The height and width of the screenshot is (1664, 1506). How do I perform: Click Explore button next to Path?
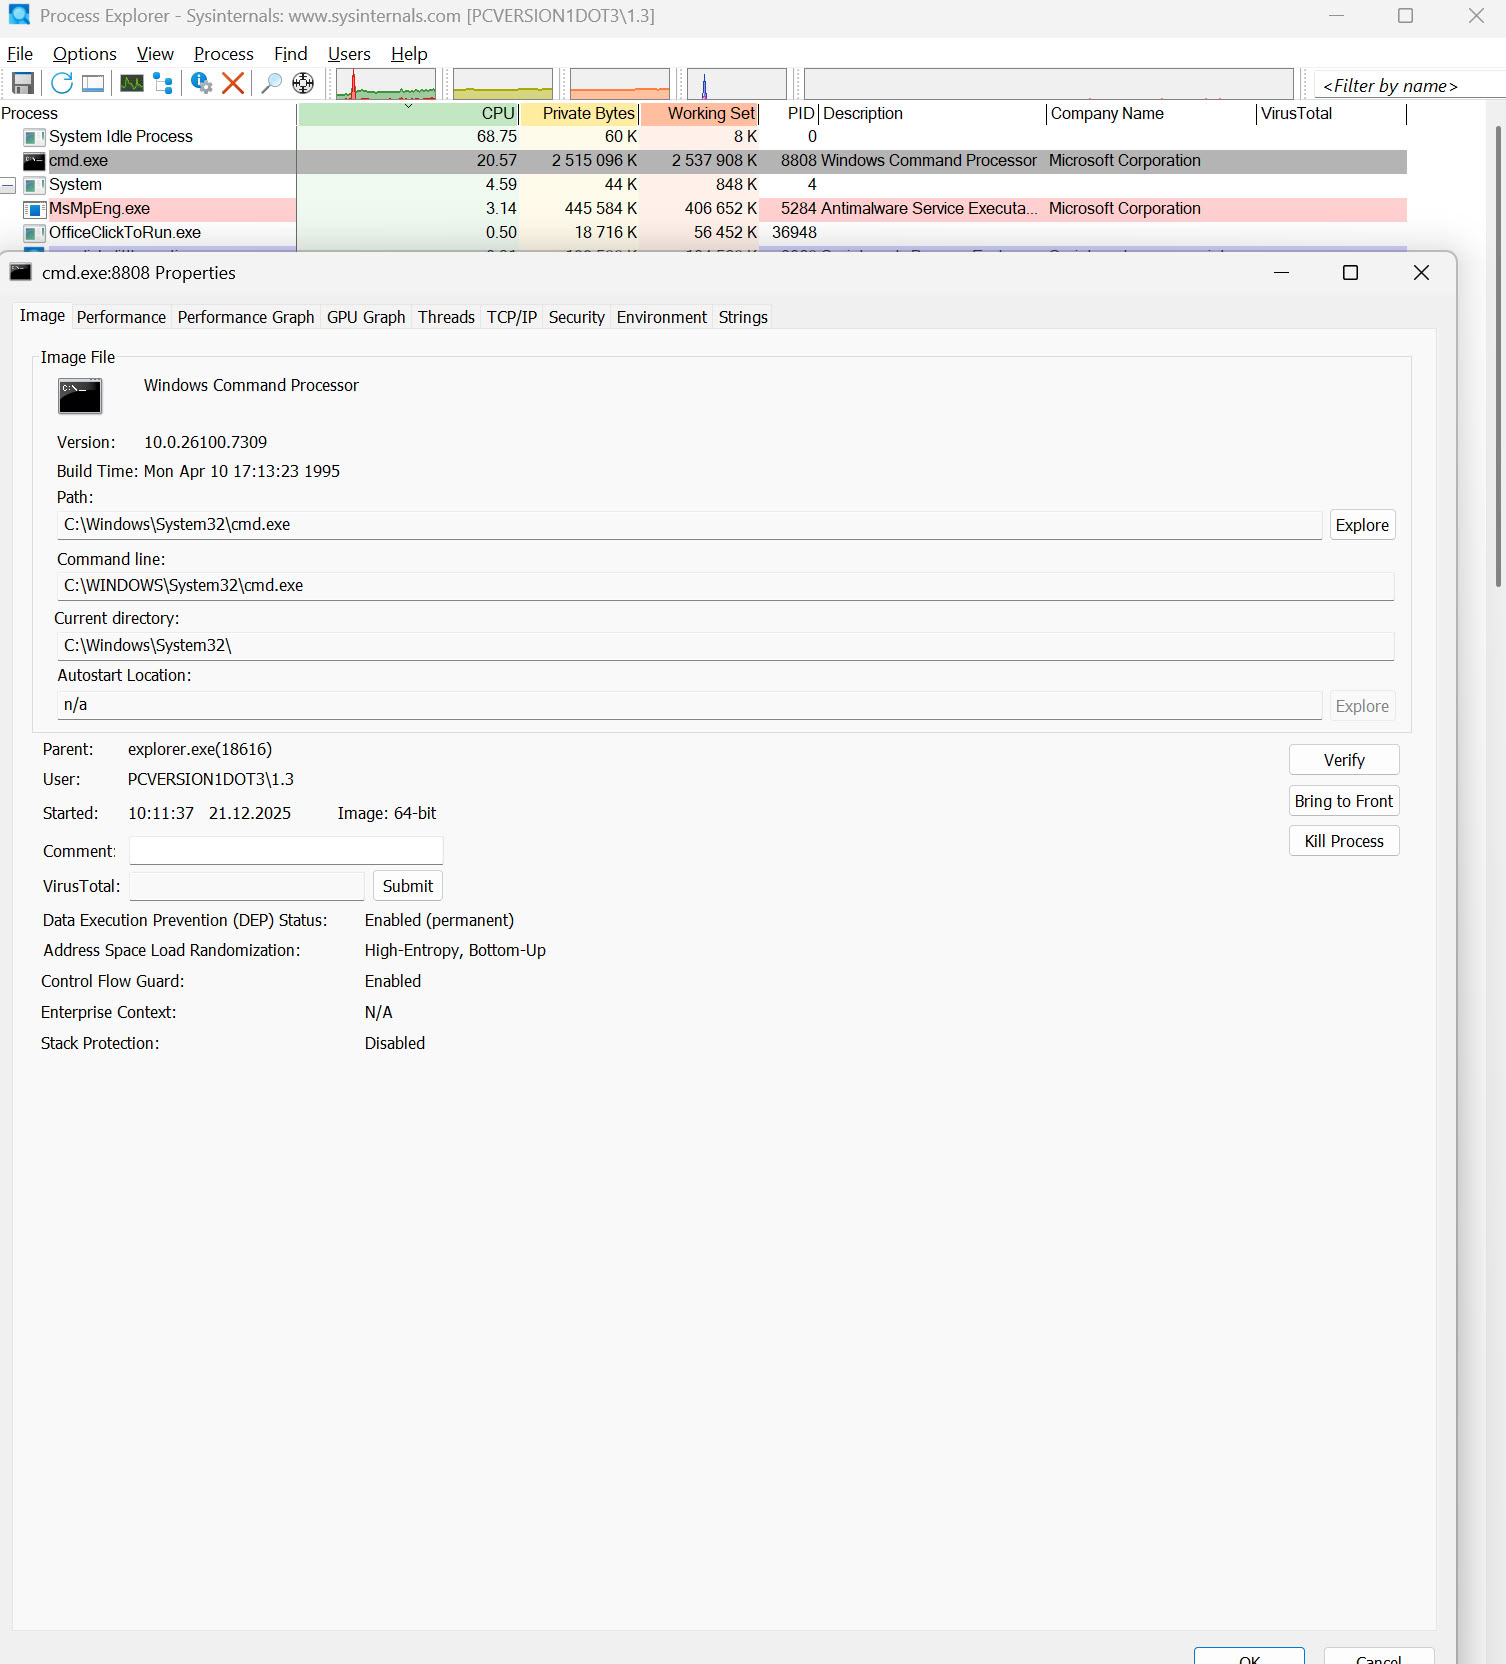point(1362,525)
